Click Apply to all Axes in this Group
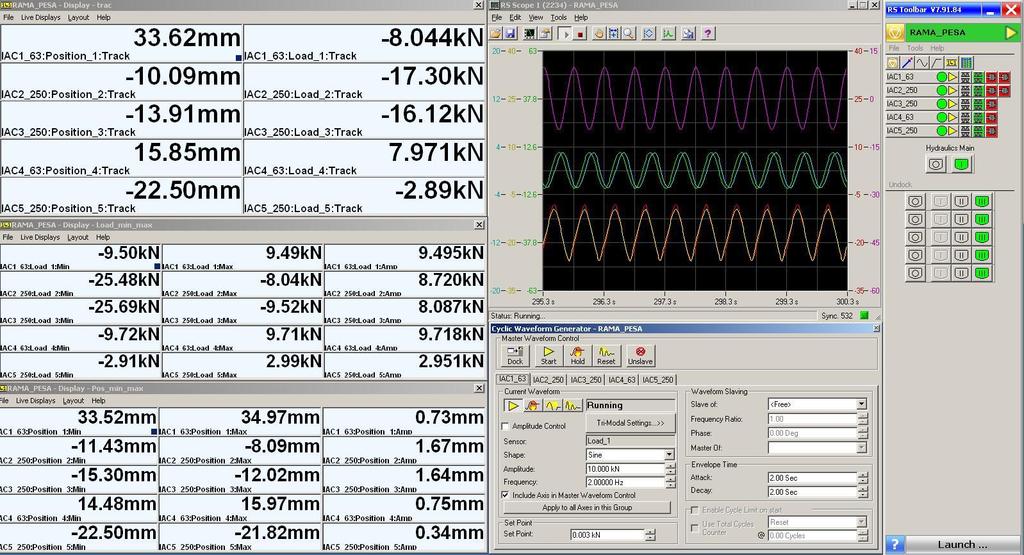The height and width of the screenshot is (555, 1024). 586,507
